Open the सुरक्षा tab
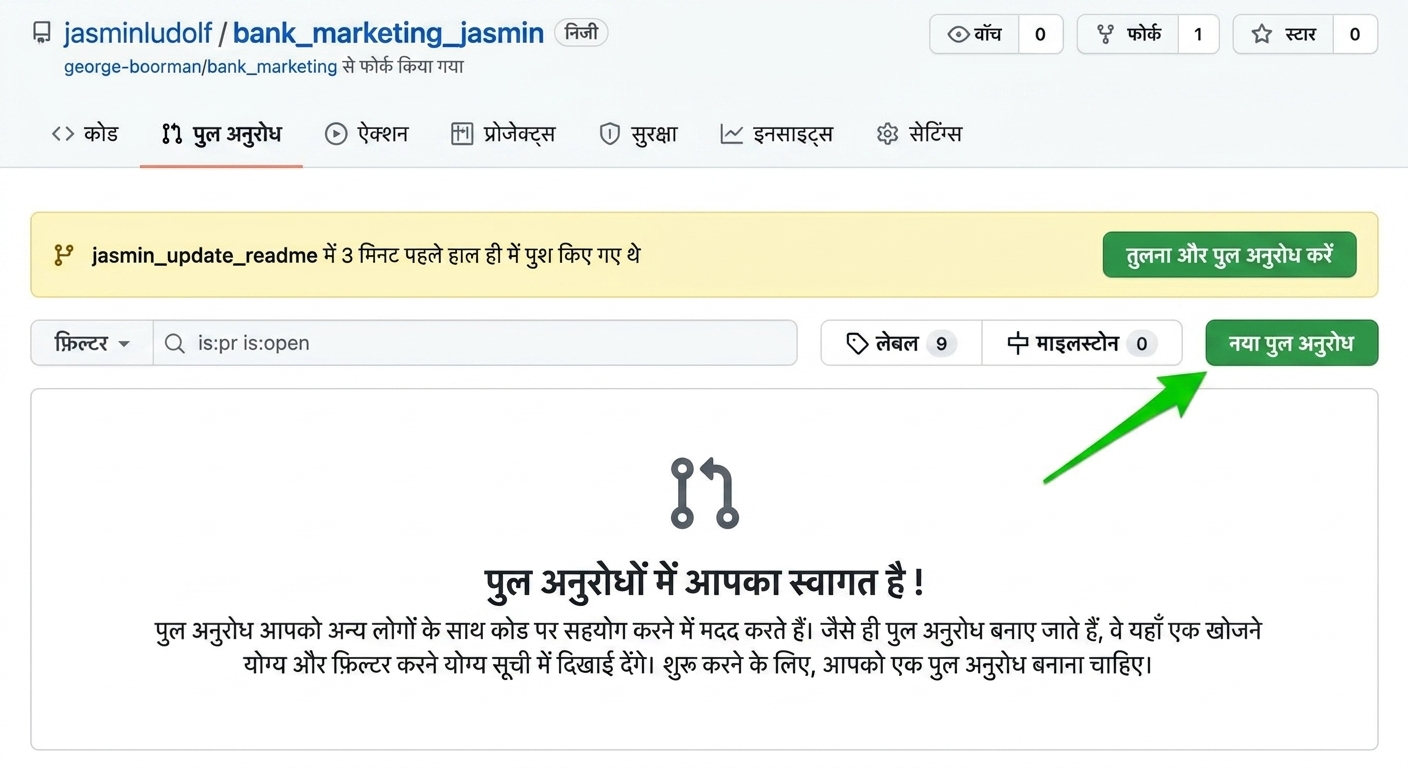Screen dimensions: 1408x768 point(638,134)
